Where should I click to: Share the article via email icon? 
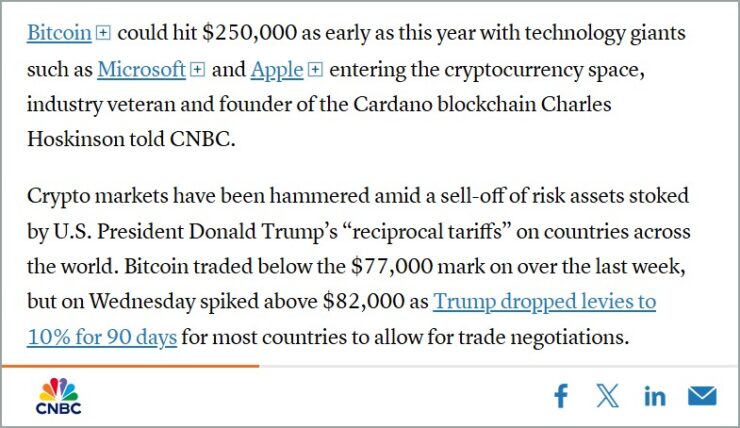click(x=702, y=396)
